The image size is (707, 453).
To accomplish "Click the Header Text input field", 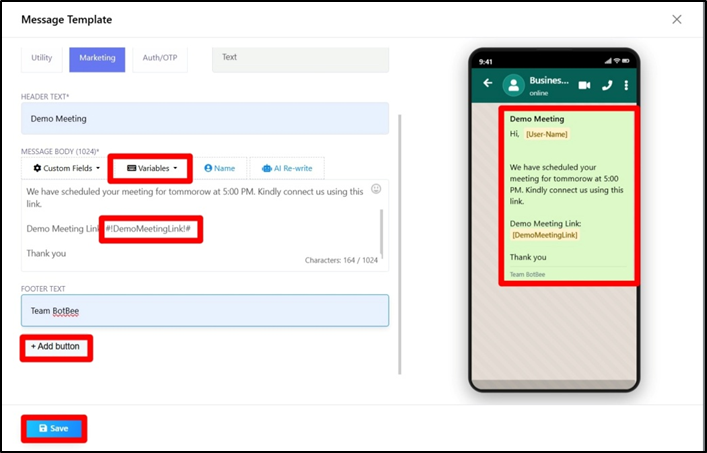I will pyautogui.click(x=204, y=118).
